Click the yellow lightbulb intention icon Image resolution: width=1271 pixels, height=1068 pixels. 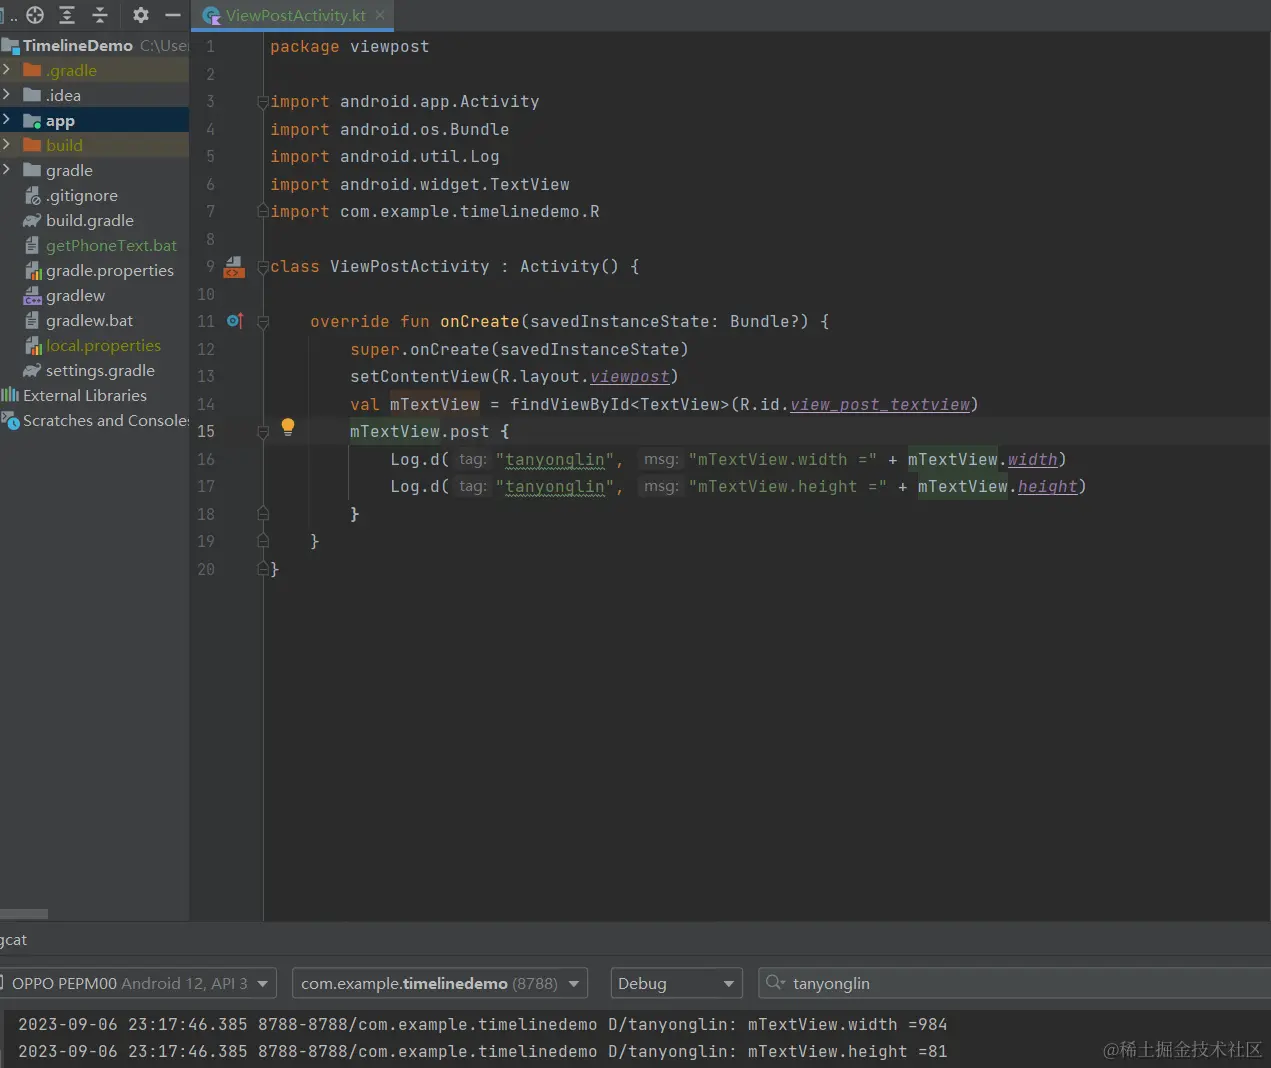tap(288, 427)
